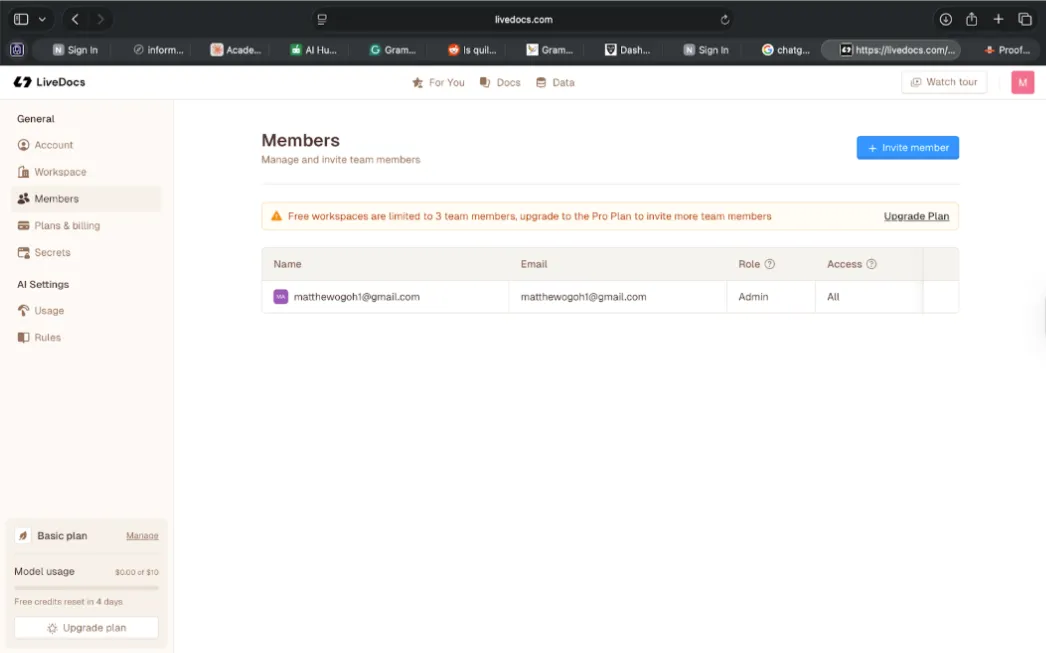Open the AI Rules page
Viewport: 1046px width, 653px height.
pyautogui.click(x=47, y=338)
